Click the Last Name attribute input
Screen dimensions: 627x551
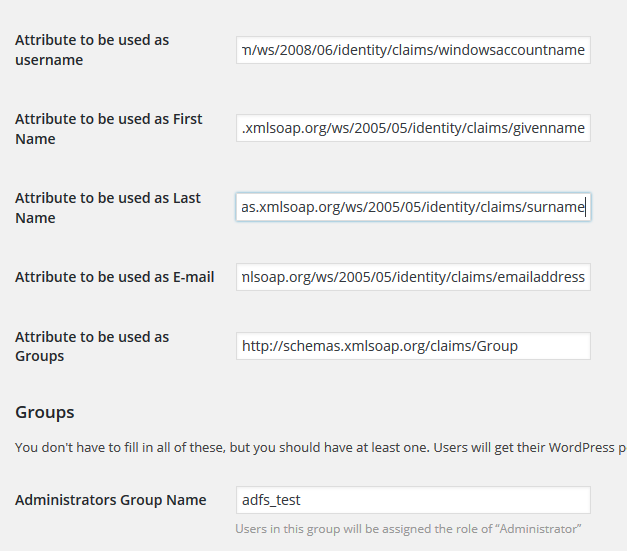pos(413,207)
